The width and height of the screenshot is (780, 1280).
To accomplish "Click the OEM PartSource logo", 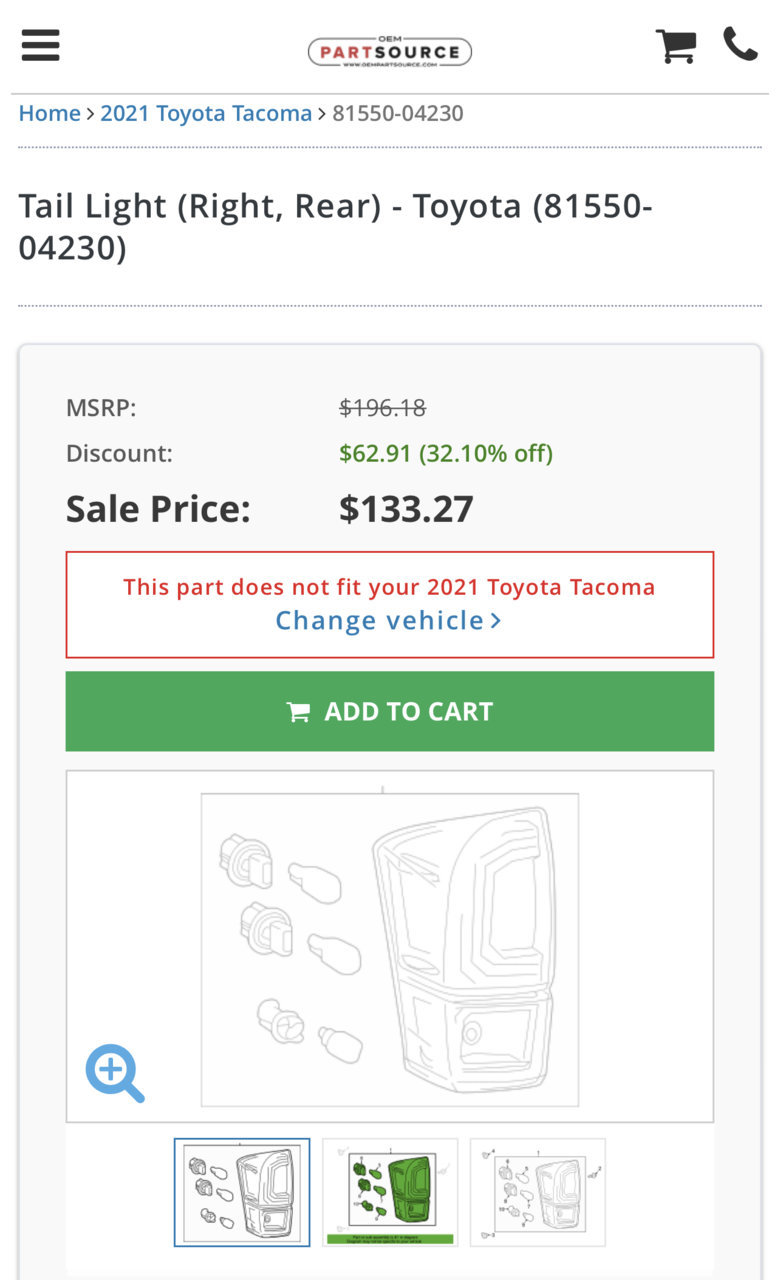I will pos(390,50).
